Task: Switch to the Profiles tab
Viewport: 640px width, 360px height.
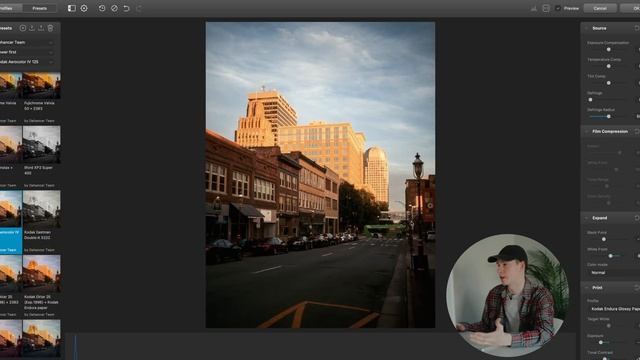Action: tap(11, 8)
